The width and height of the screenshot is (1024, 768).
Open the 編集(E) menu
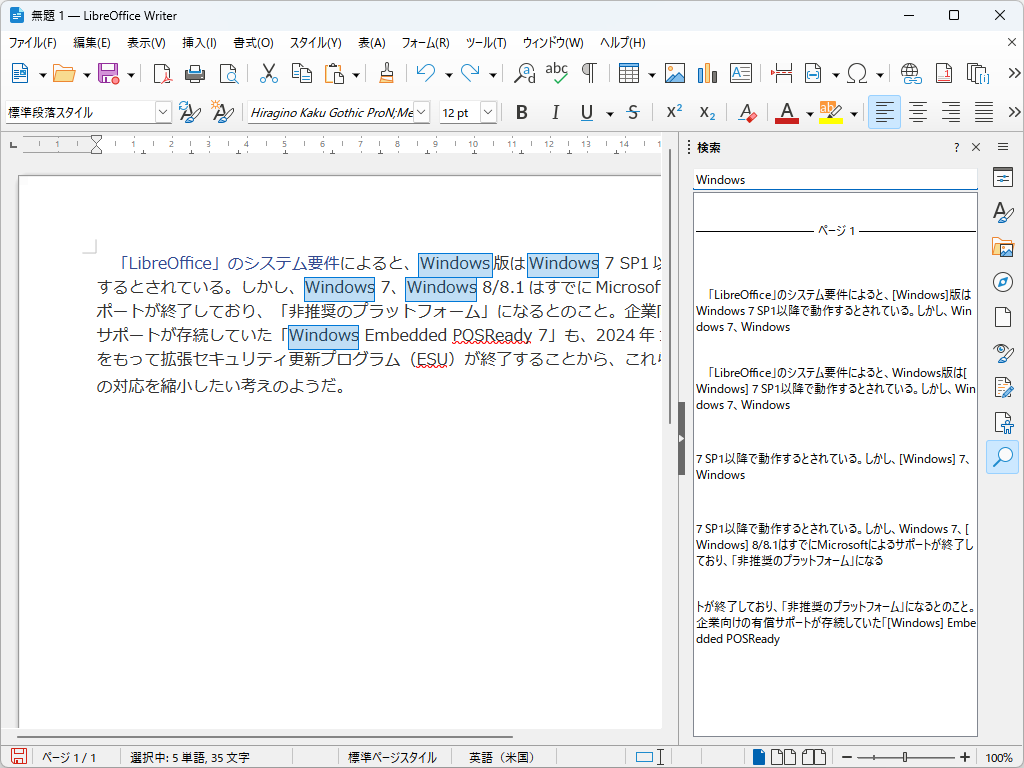pos(91,43)
